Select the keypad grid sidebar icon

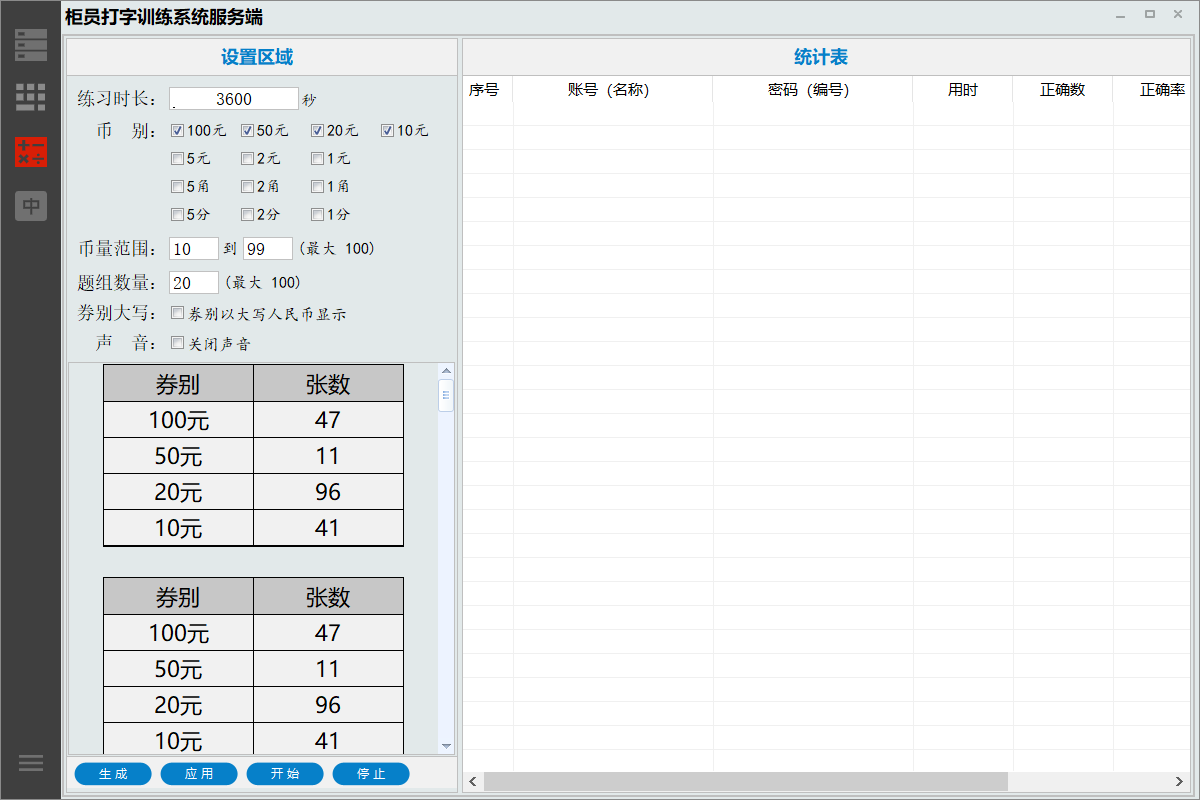31,98
